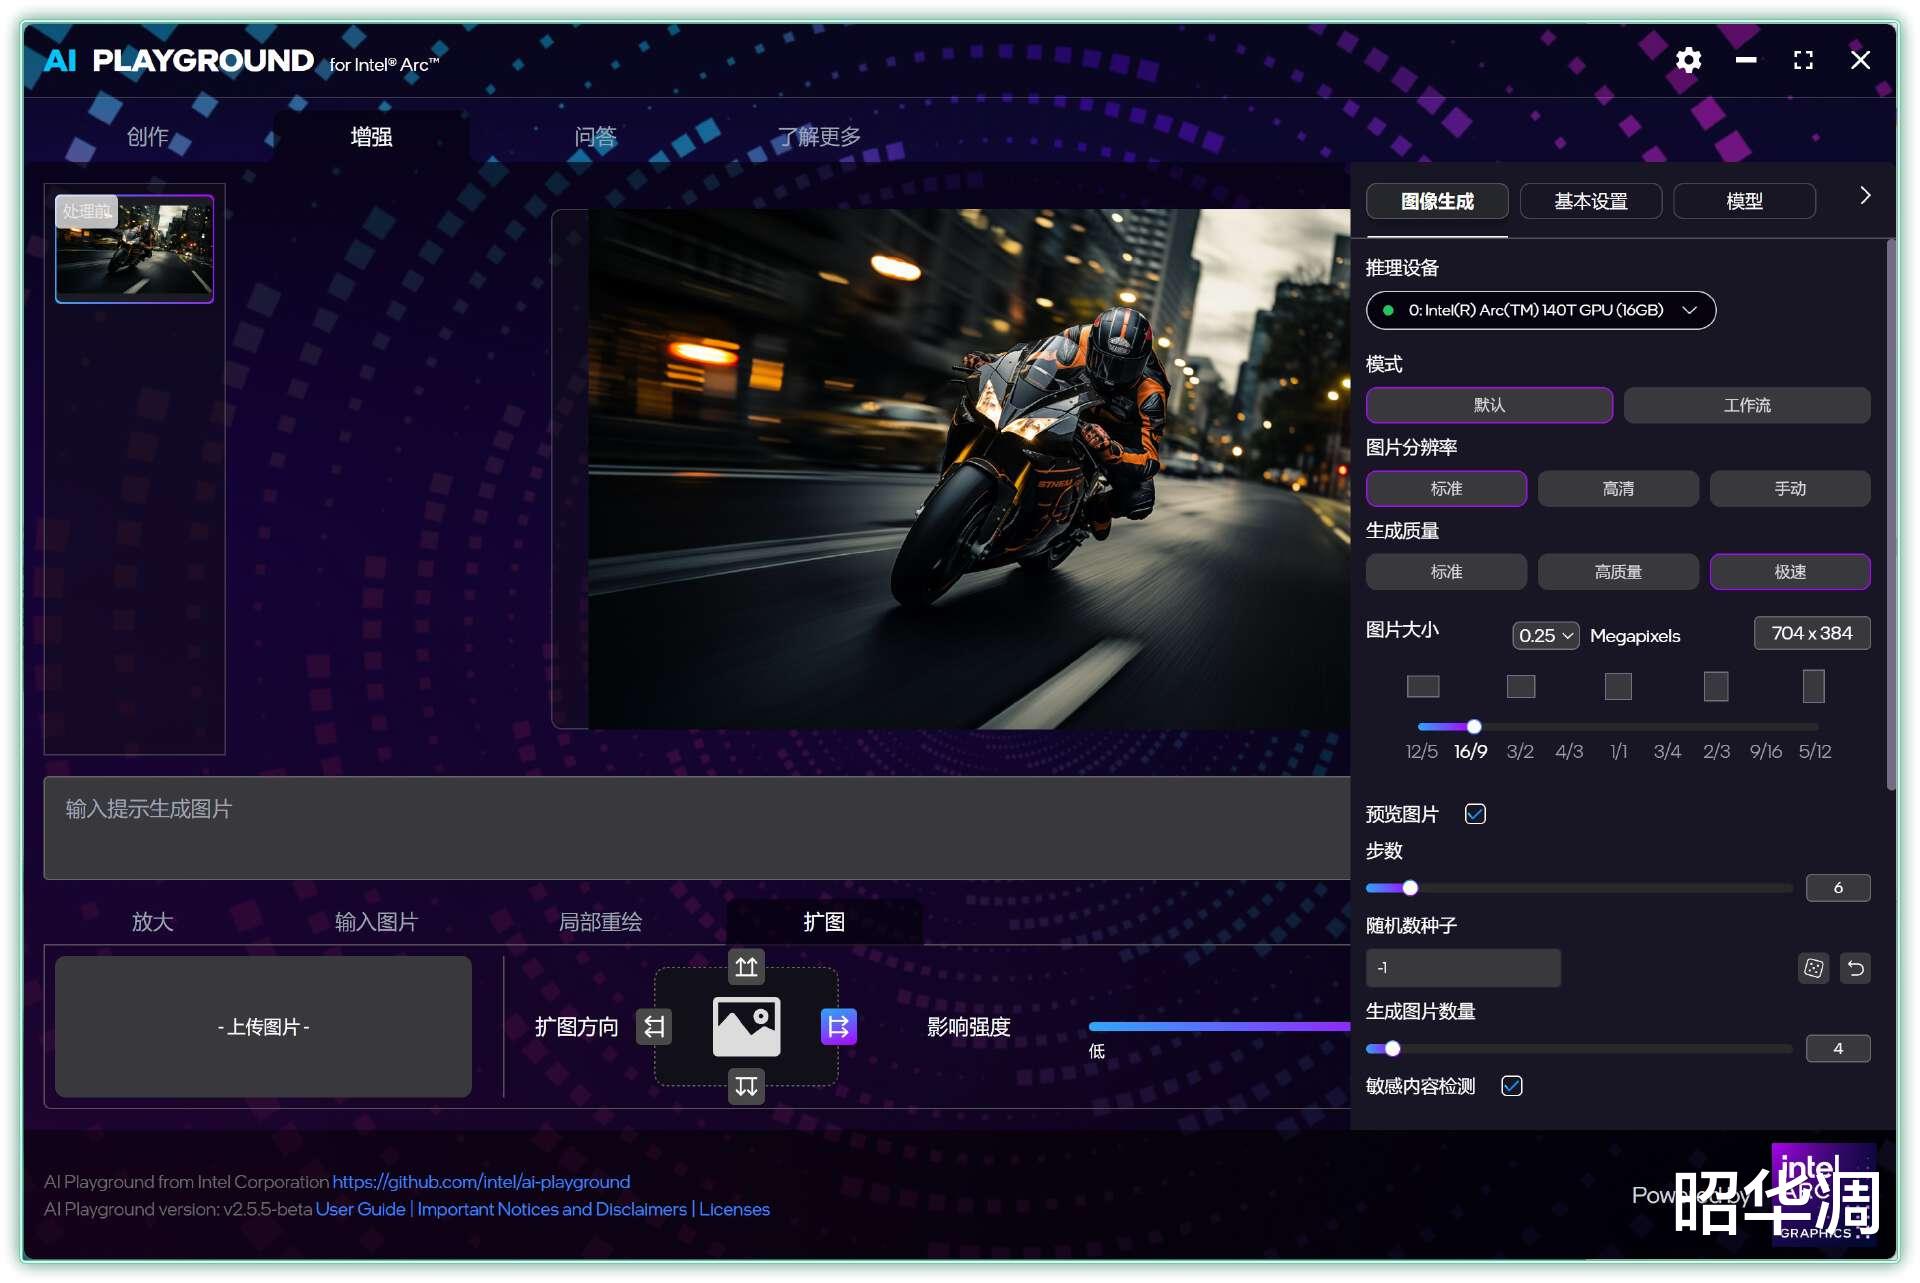Click the expand-downward direction arrow icon
Viewport: 1920px width, 1283px height.
(746, 1086)
